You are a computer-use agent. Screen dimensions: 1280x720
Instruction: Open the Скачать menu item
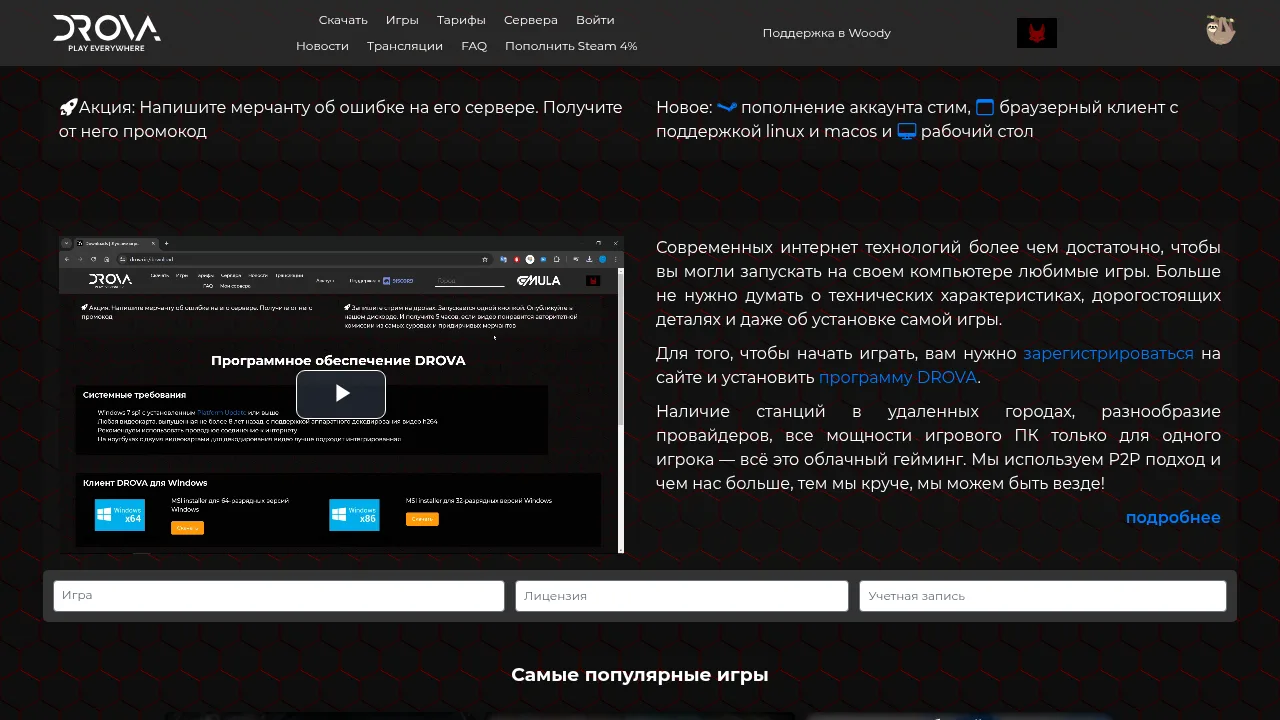(343, 20)
